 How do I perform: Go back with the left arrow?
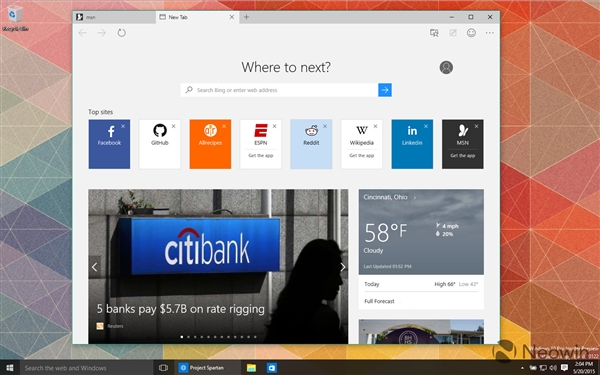[x=82, y=33]
